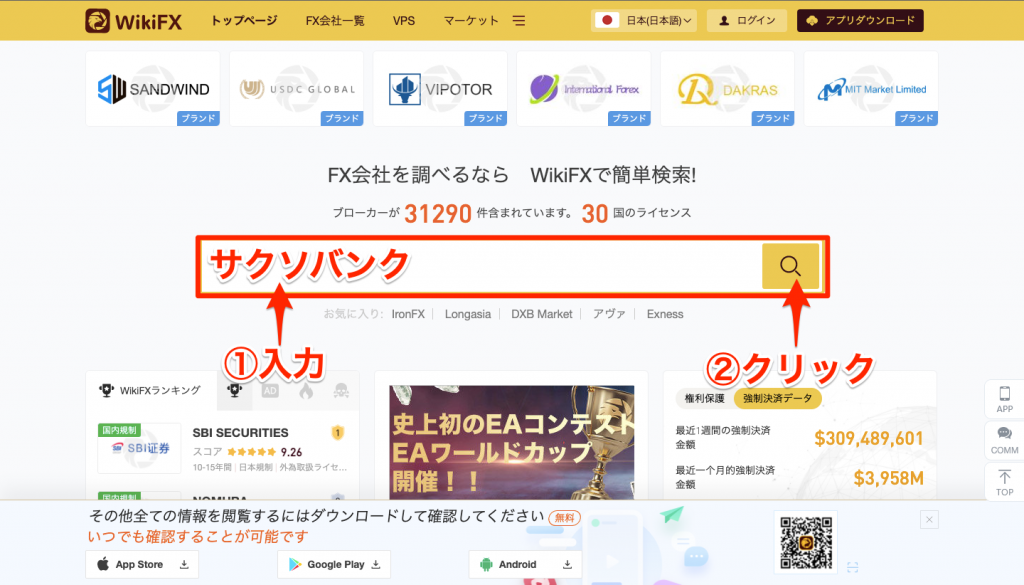Click the QR code image
The width and height of the screenshot is (1024, 585).
[806, 543]
